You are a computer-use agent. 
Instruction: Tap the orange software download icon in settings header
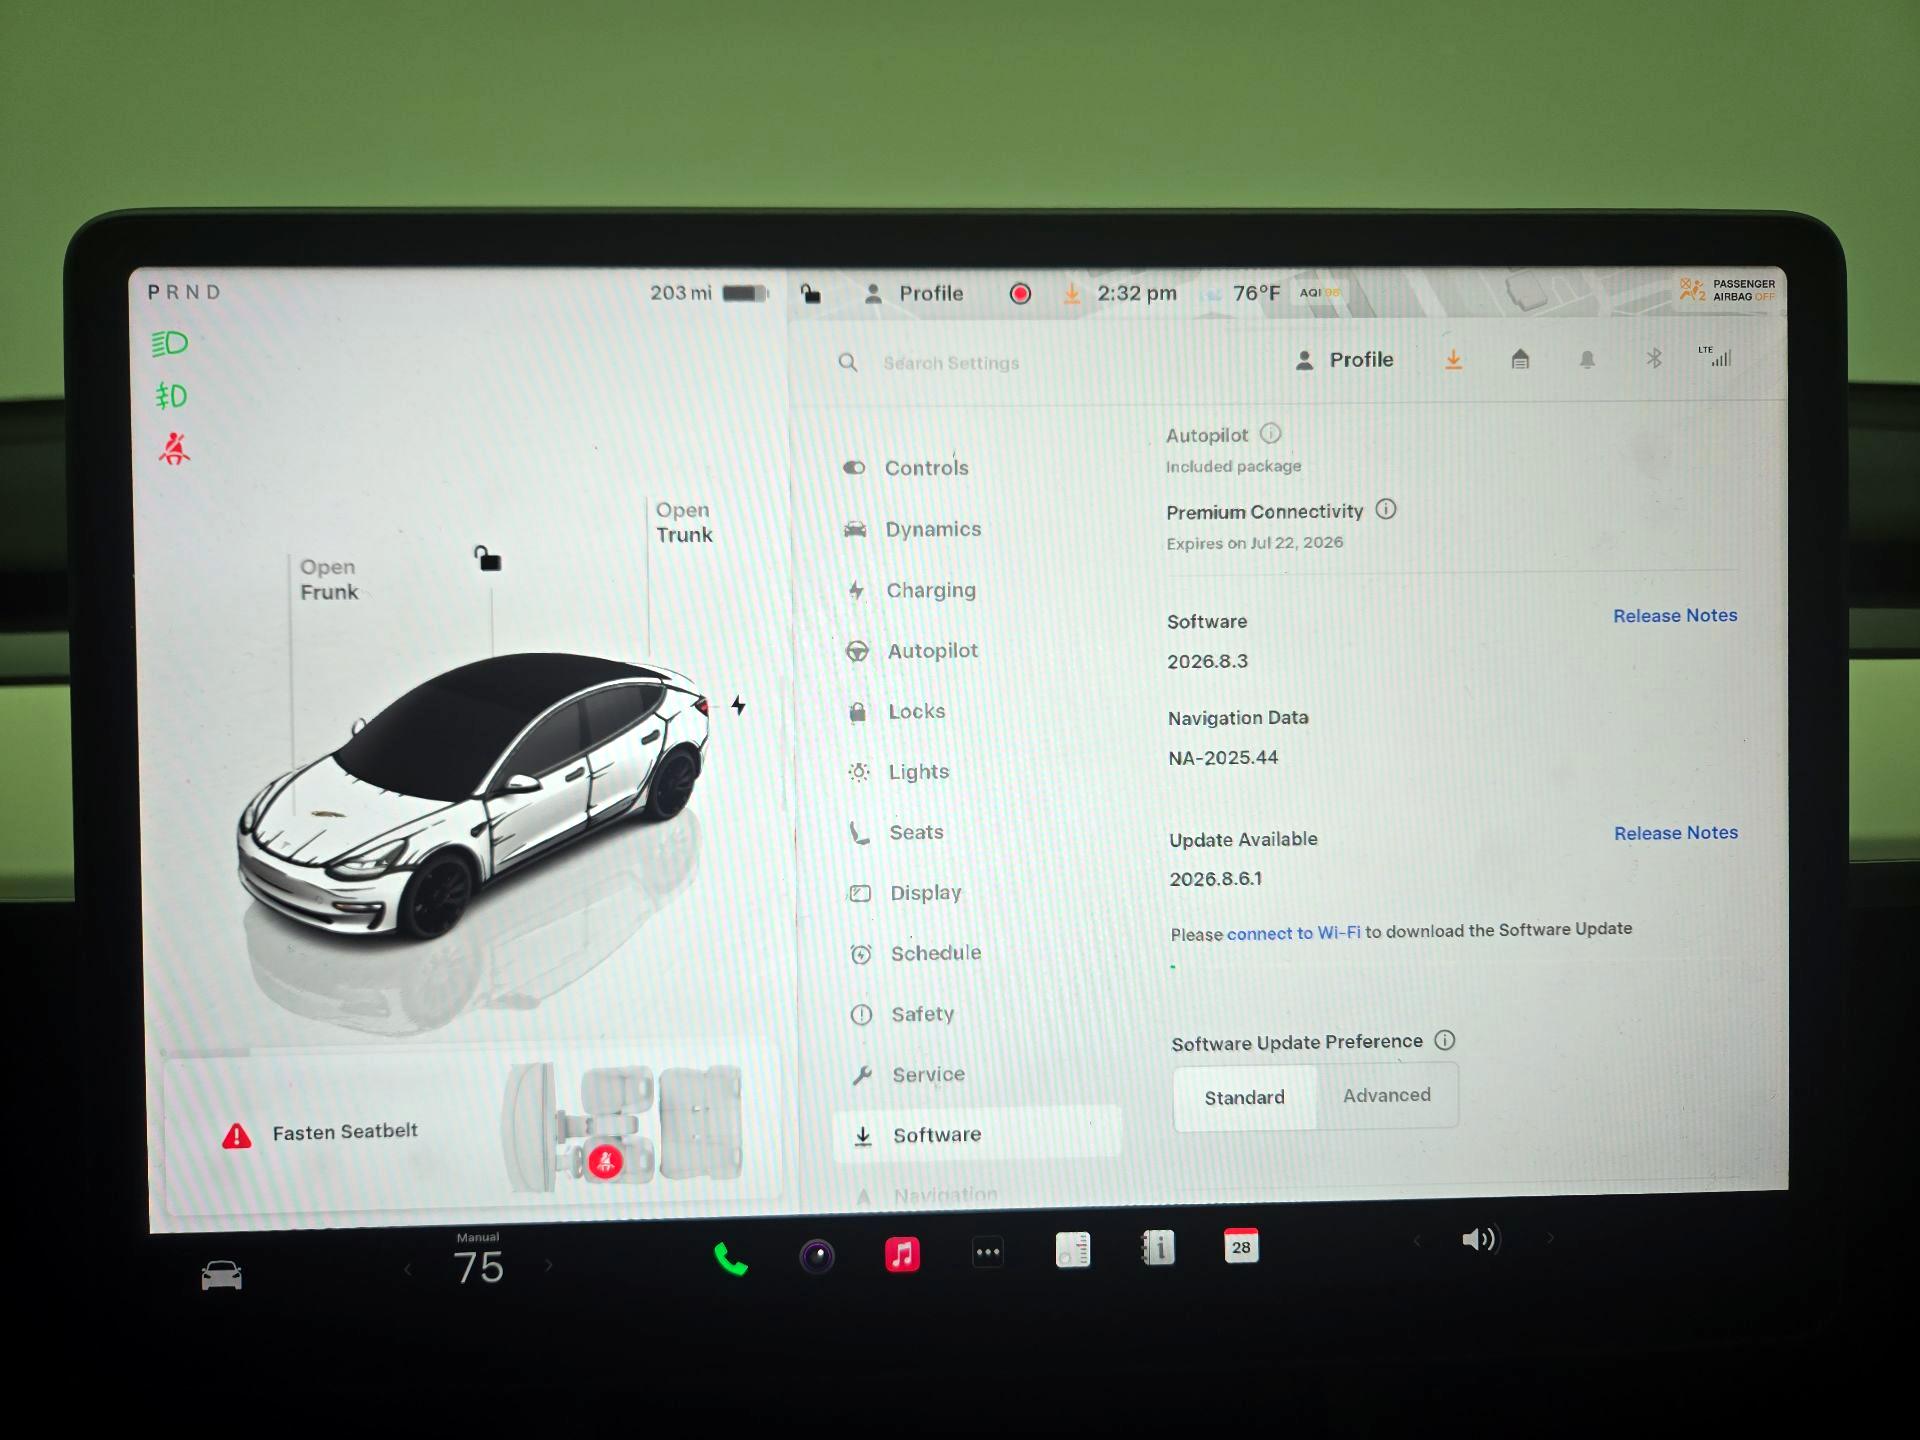coord(1454,359)
